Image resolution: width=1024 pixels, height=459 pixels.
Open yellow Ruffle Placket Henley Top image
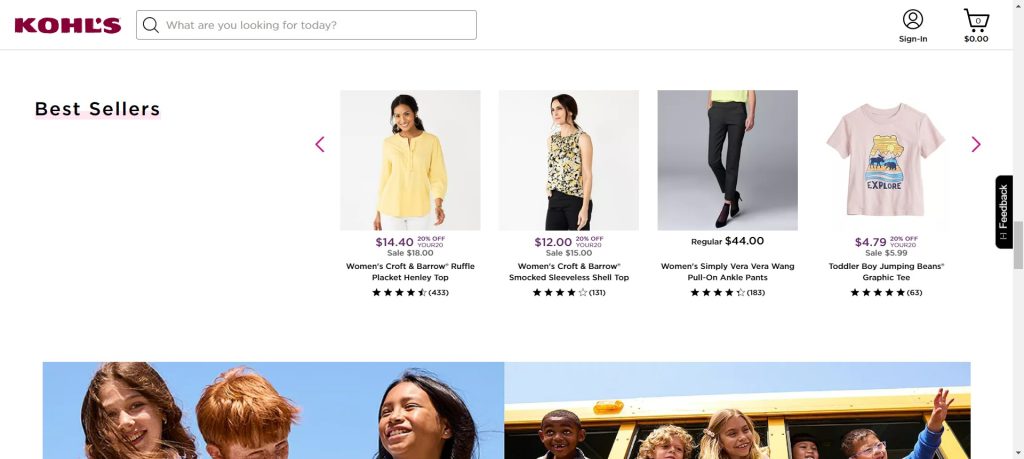tap(410, 160)
